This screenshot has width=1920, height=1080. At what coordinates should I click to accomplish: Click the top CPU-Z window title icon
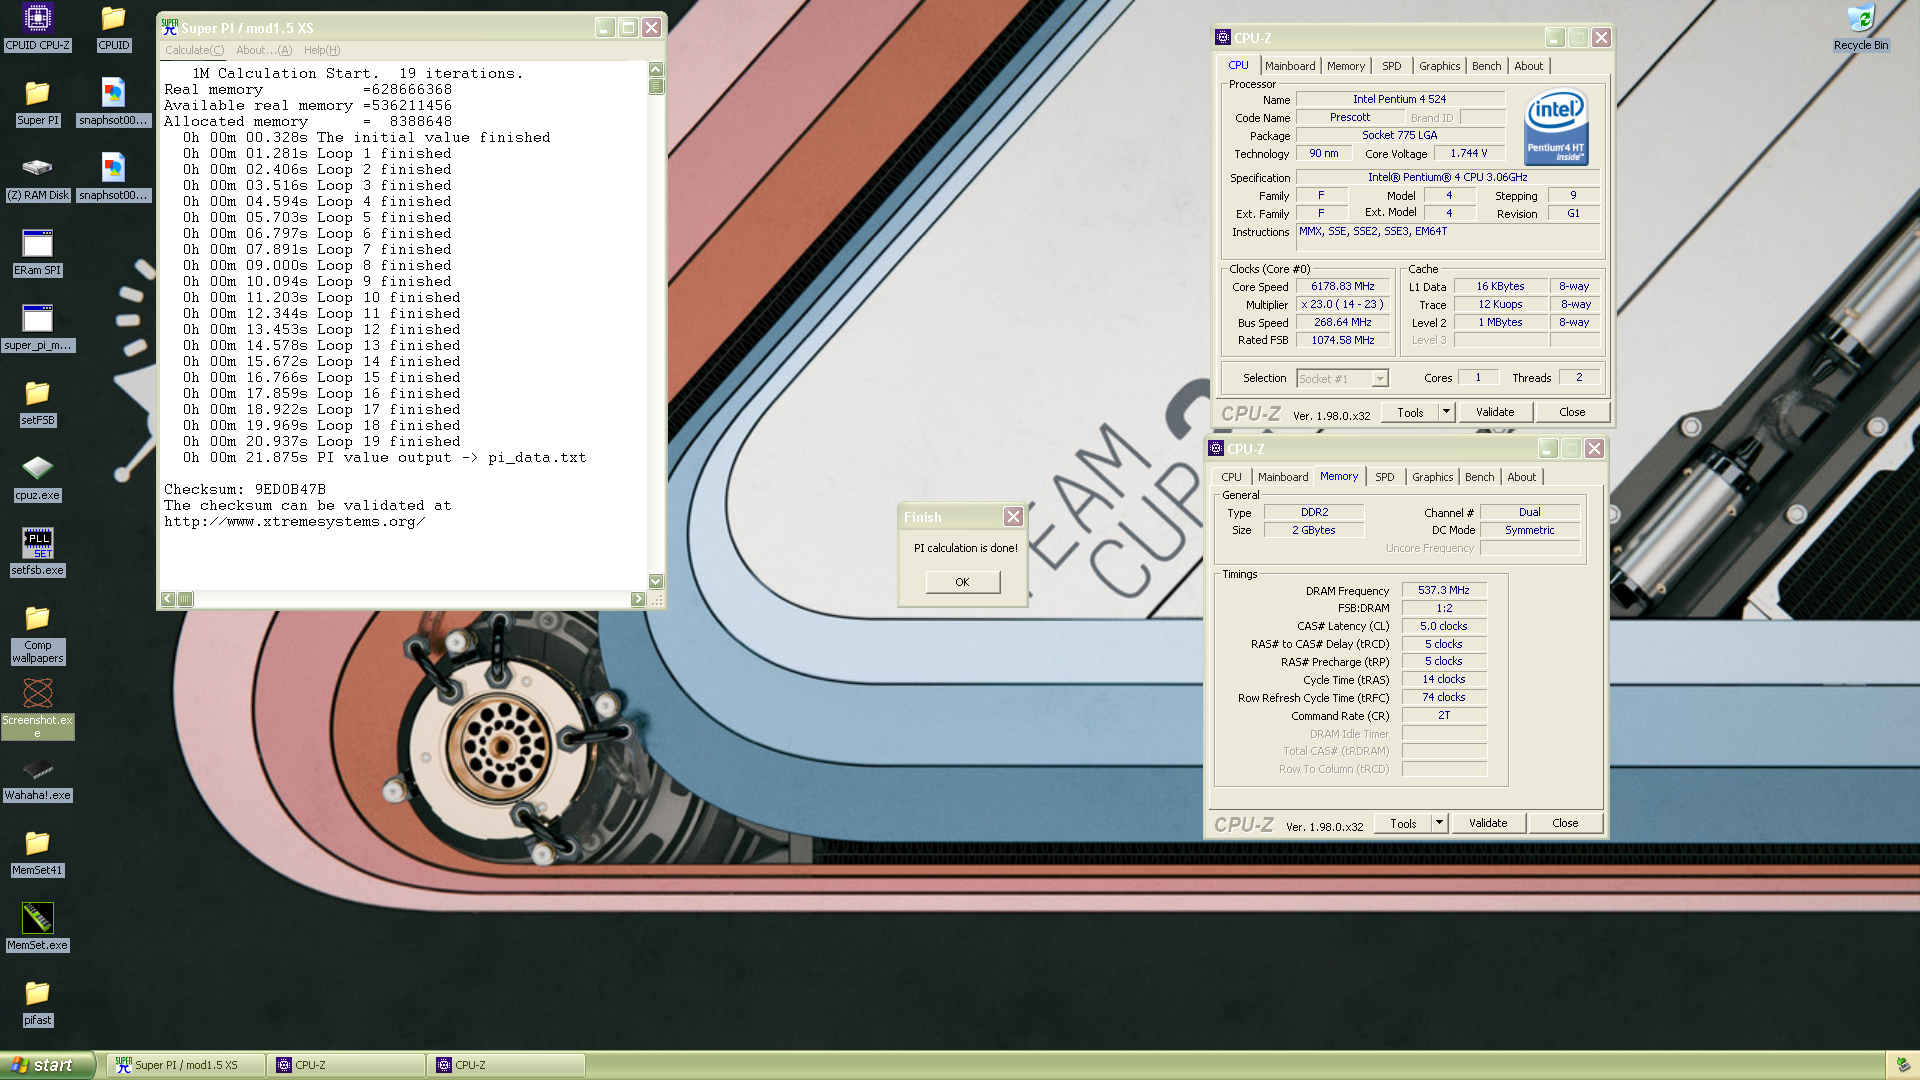[x=1222, y=37]
